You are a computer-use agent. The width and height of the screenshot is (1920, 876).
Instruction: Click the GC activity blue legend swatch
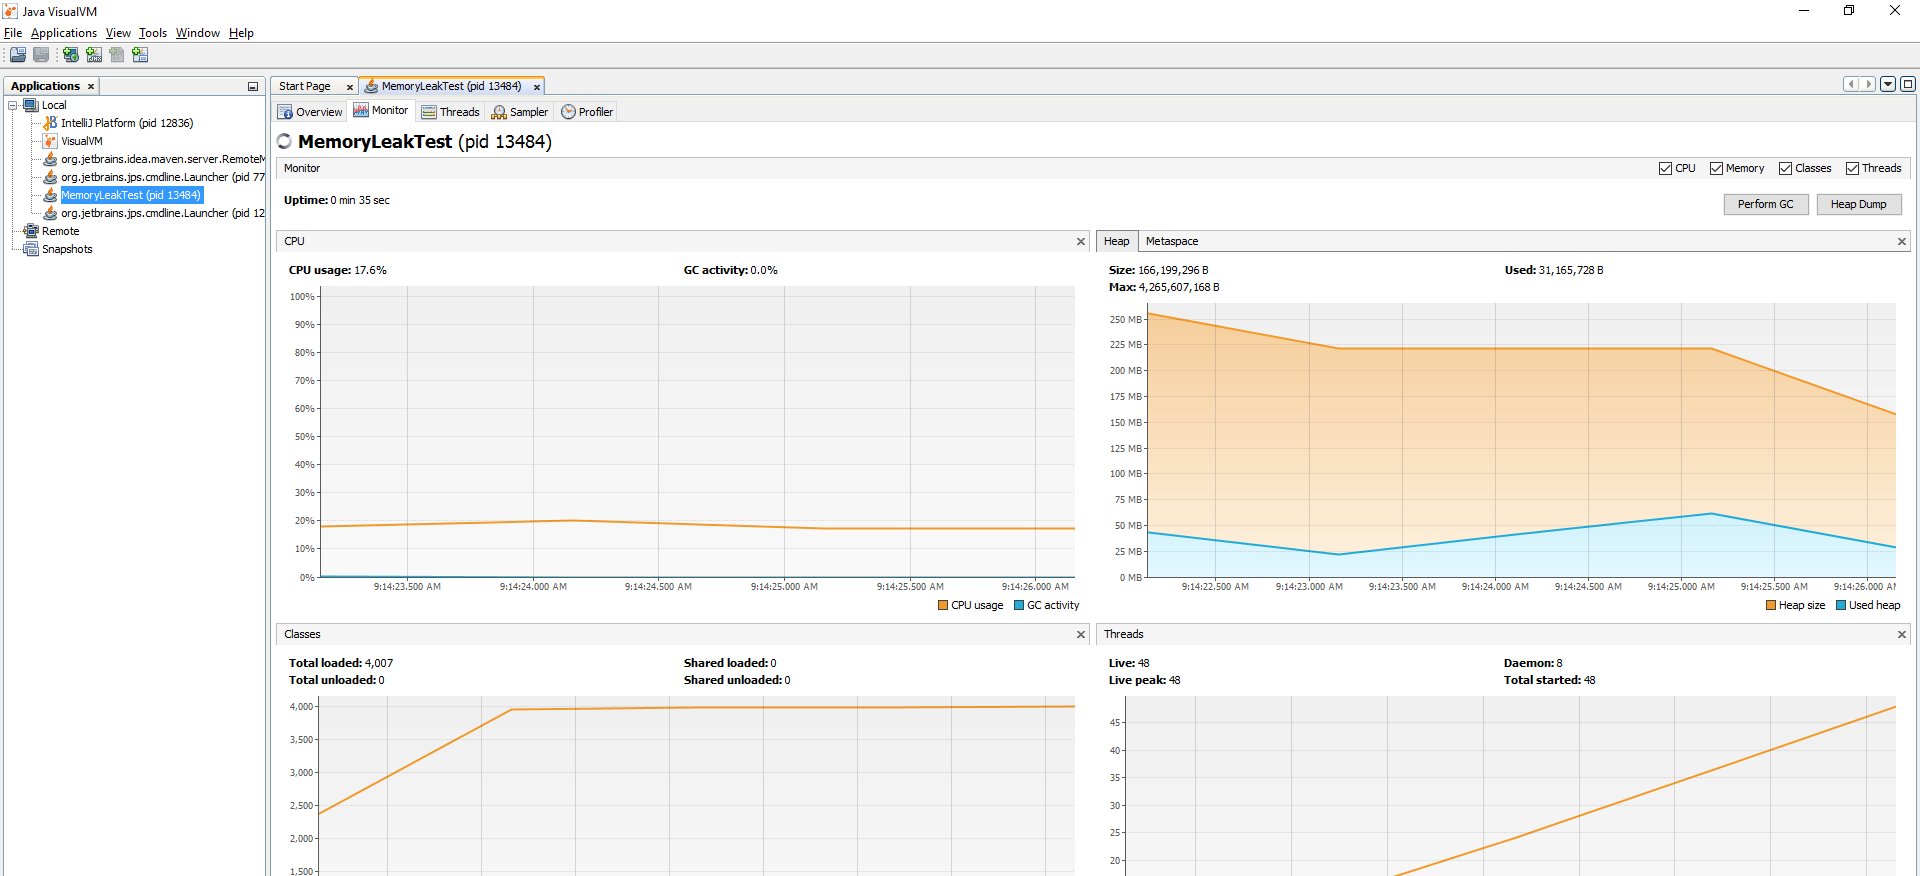[x=1019, y=605]
